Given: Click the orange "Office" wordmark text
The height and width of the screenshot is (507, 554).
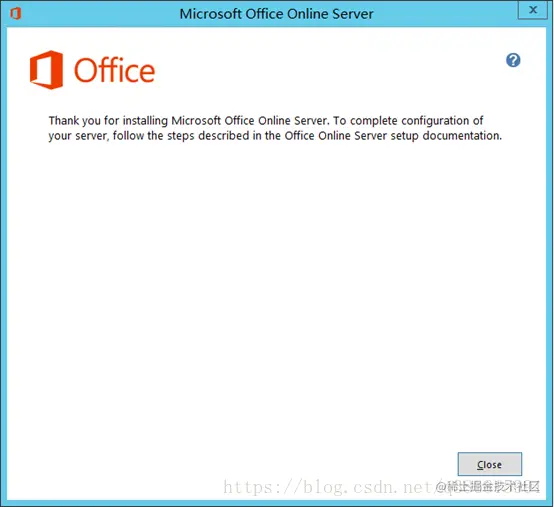Looking at the screenshot, I should click(x=114, y=70).
